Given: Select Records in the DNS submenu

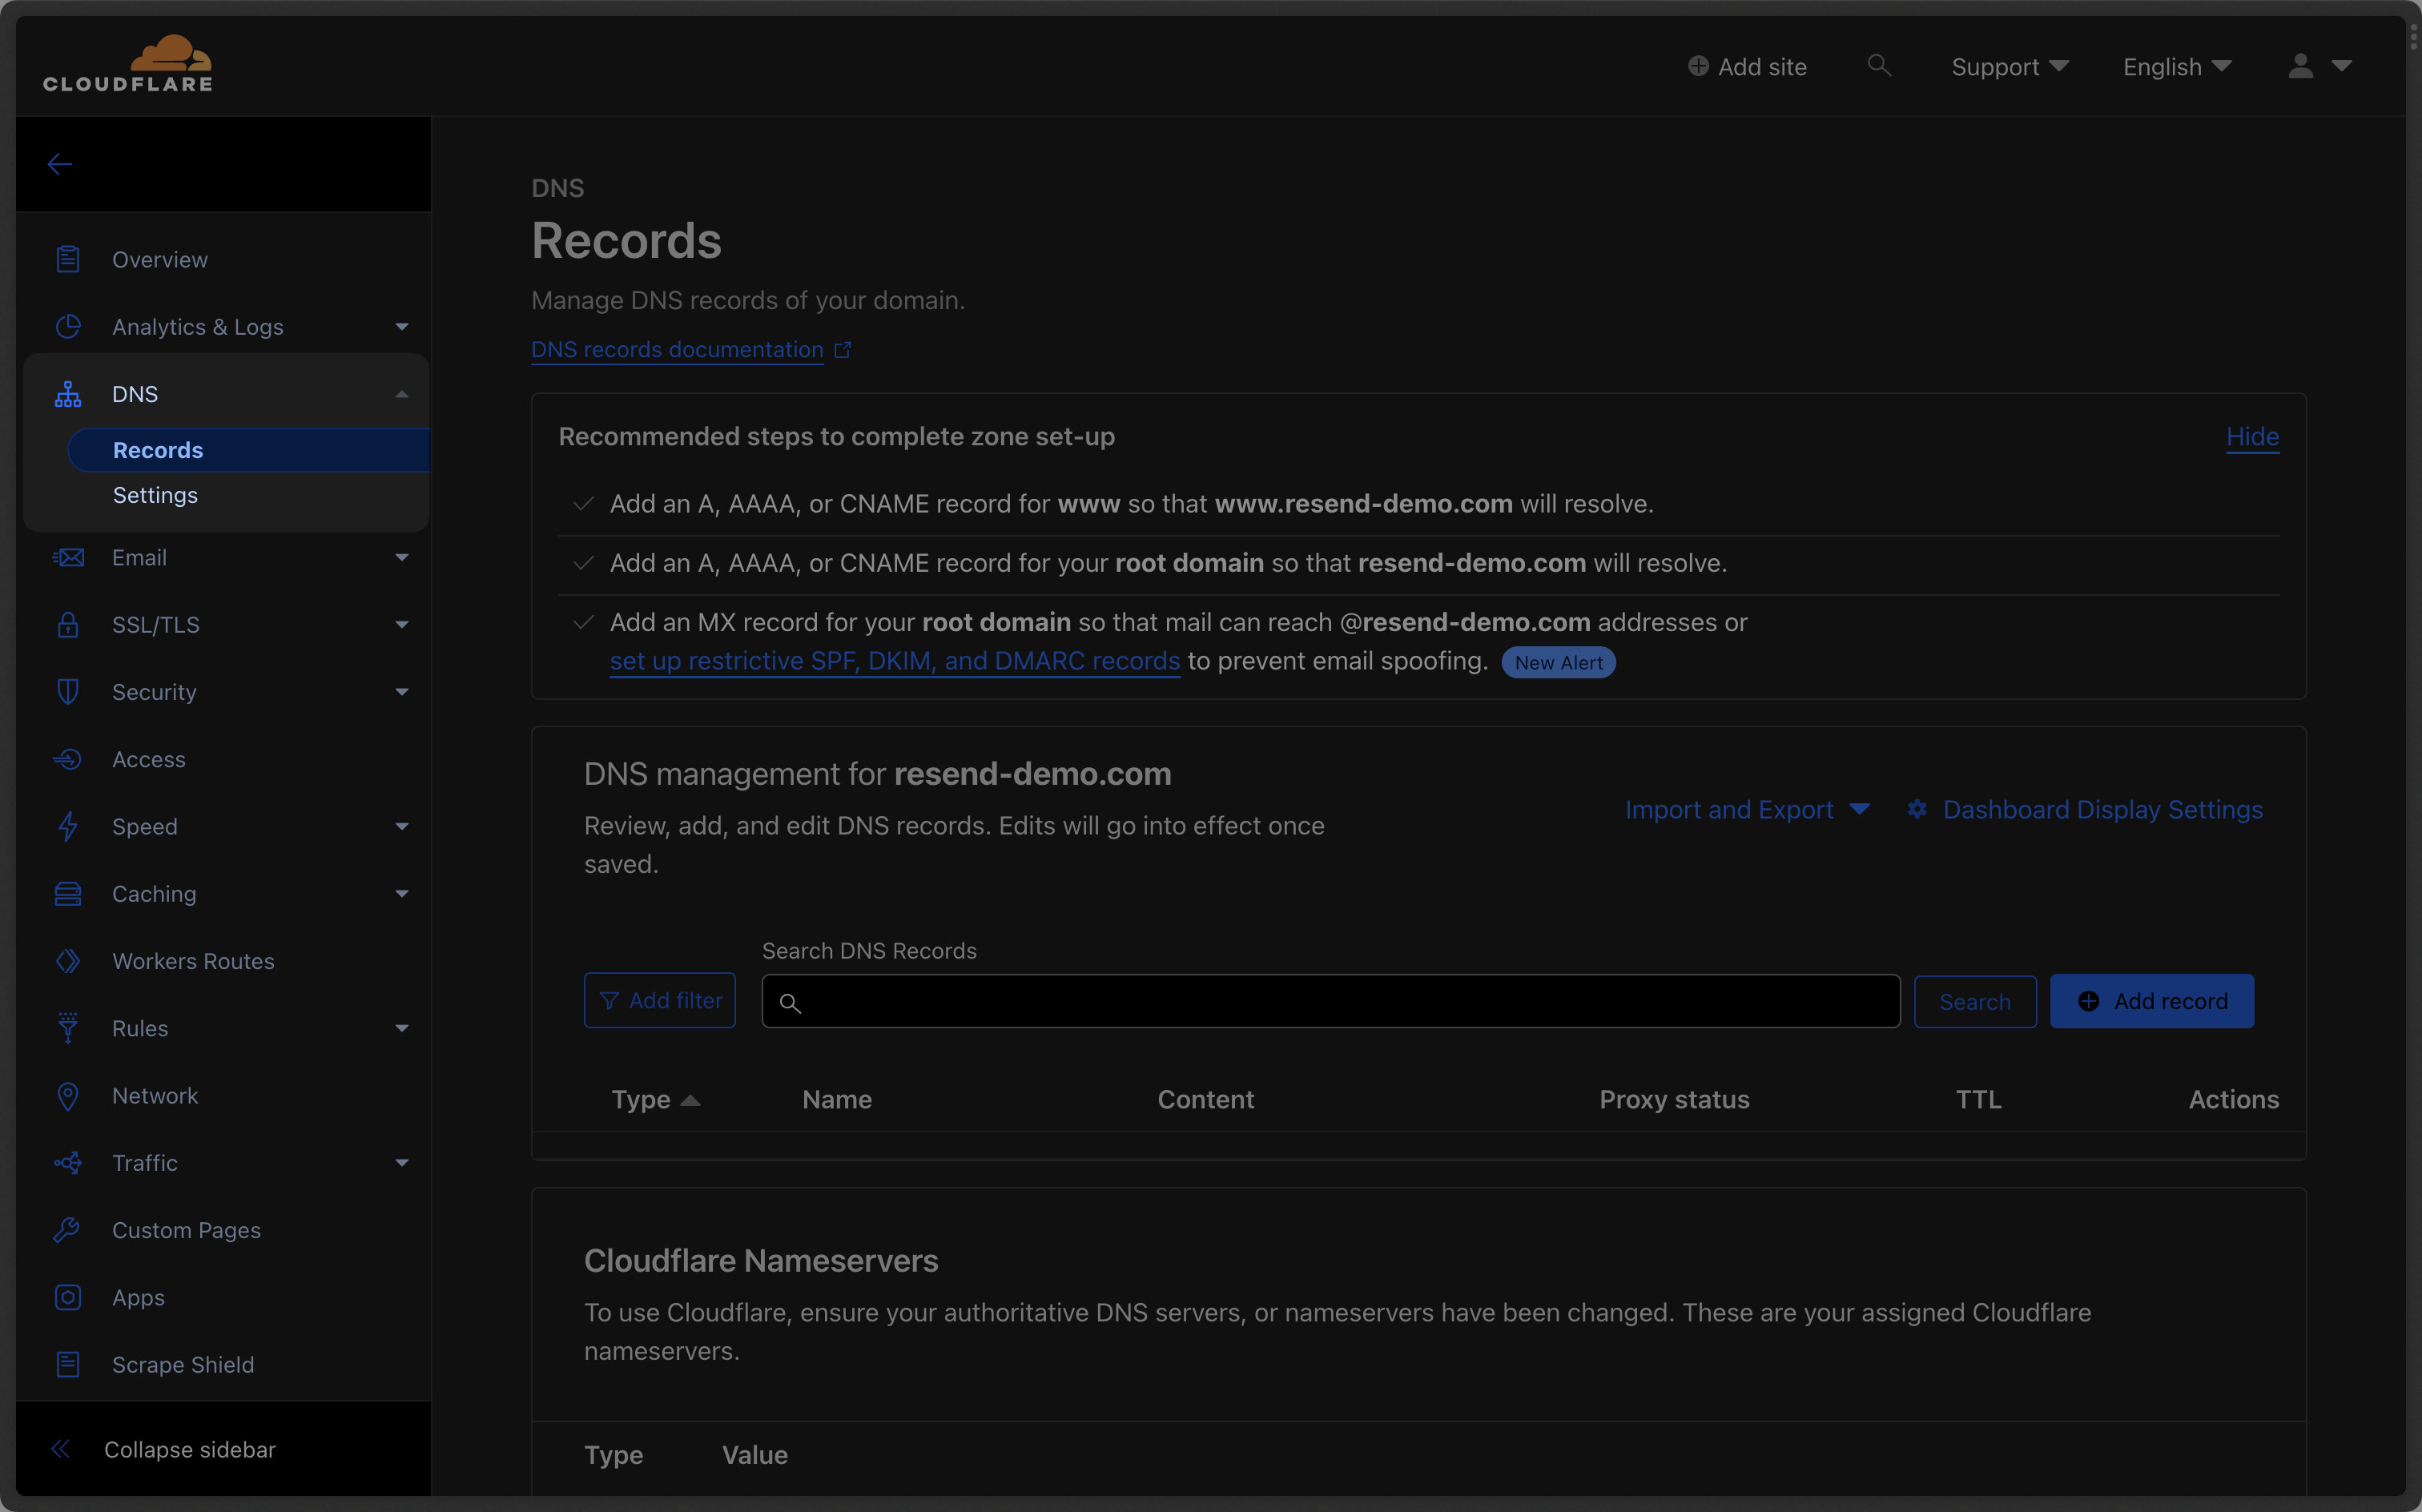Looking at the screenshot, I should tap(248, 450).
